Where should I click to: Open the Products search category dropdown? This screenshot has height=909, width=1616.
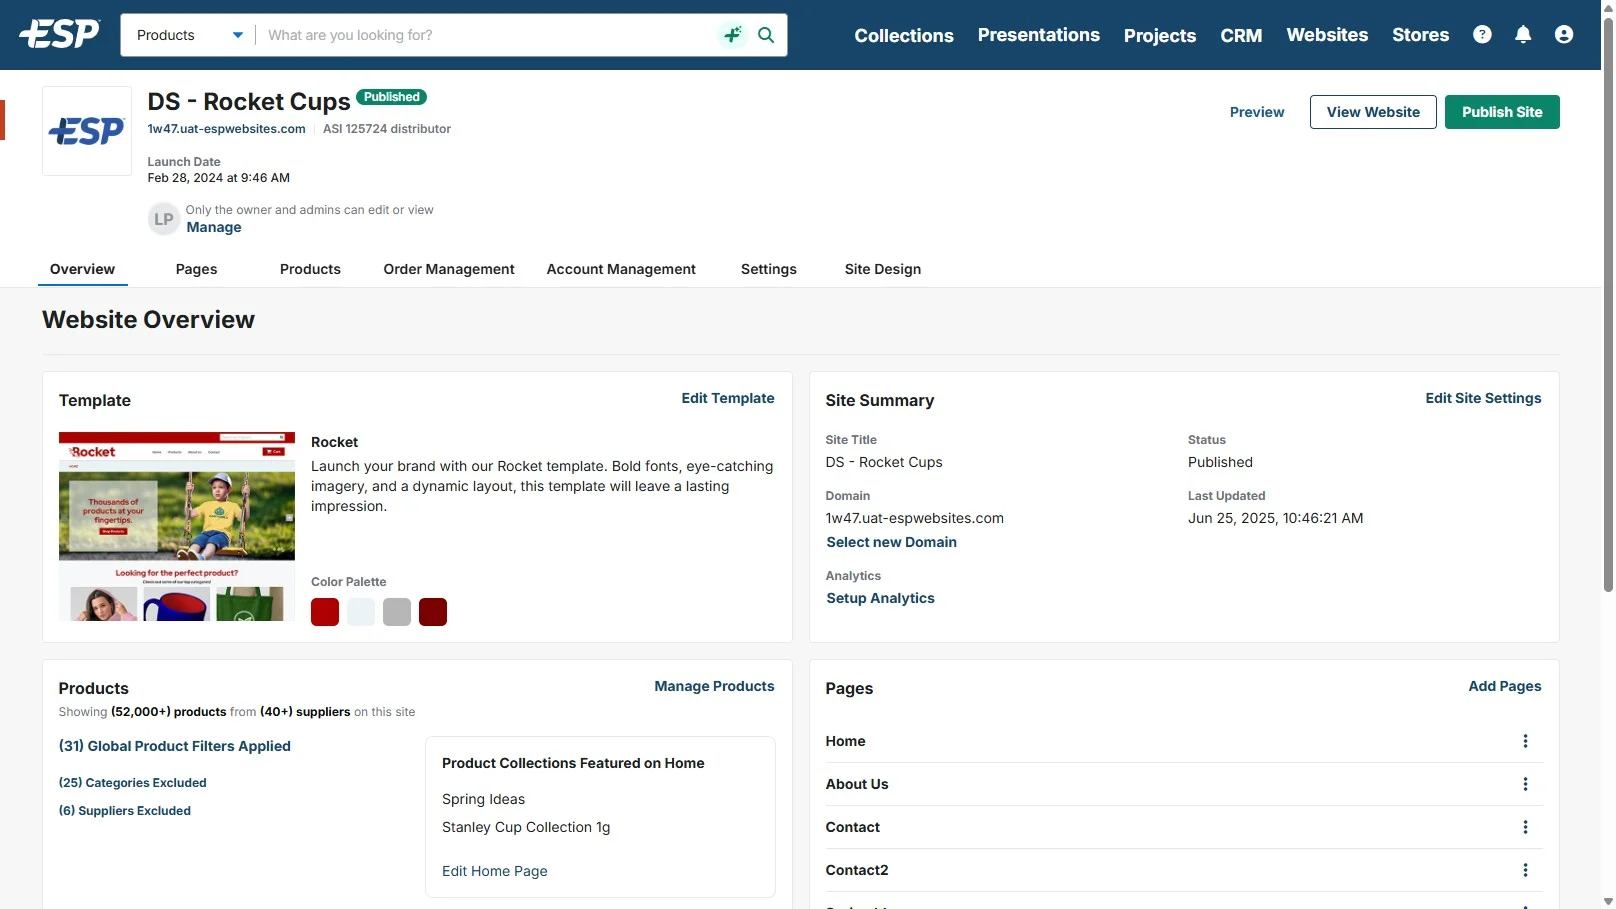189,35
